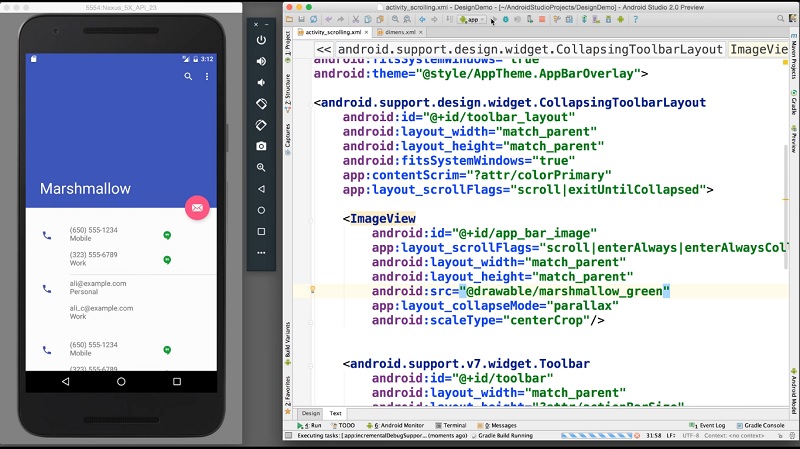Viewport: 800px width, 449px height.
Task: Click the Cut scissors icon
Action: tap(356, 19)
